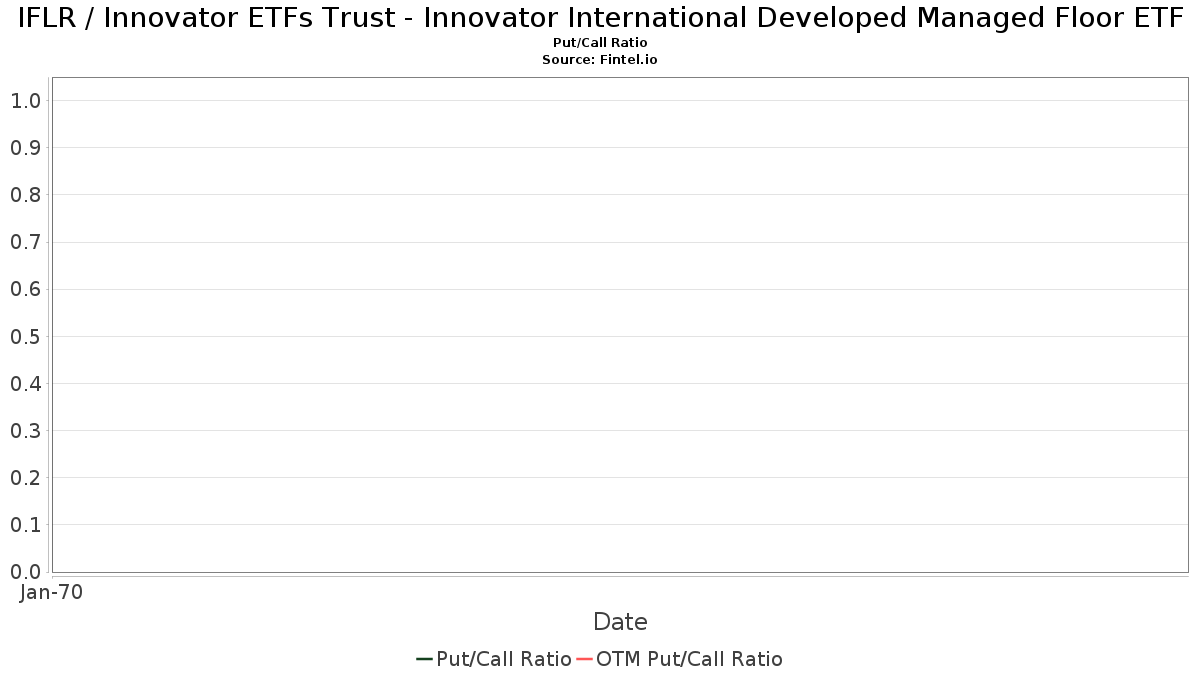This screenshot has height=675, width=1200.
Task: Click the Date axis title
Action: pos(620,622)
